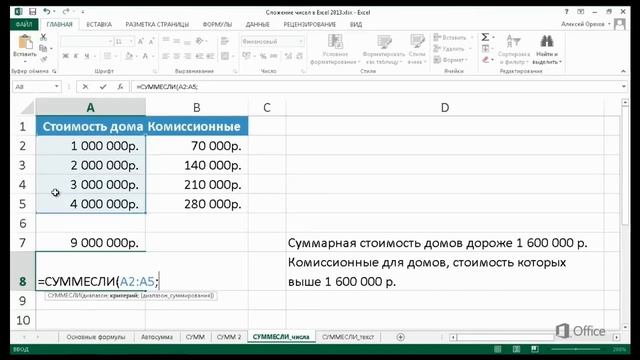Open Find and Select (Найти и выделить)
The height and width of the screenshot is (360, 640).
547,49
